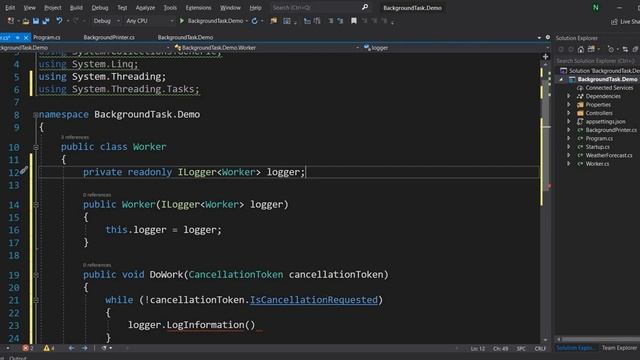
Task: Collapse the Worker constructor at line 14
Action: coord(36,205)
